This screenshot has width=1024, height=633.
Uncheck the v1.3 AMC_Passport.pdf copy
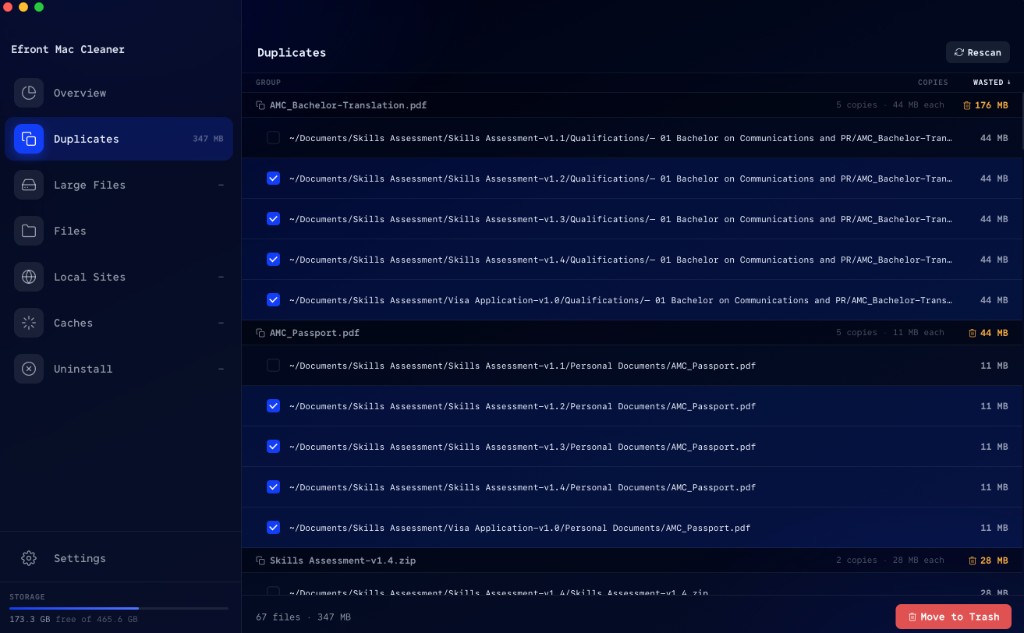273,447
